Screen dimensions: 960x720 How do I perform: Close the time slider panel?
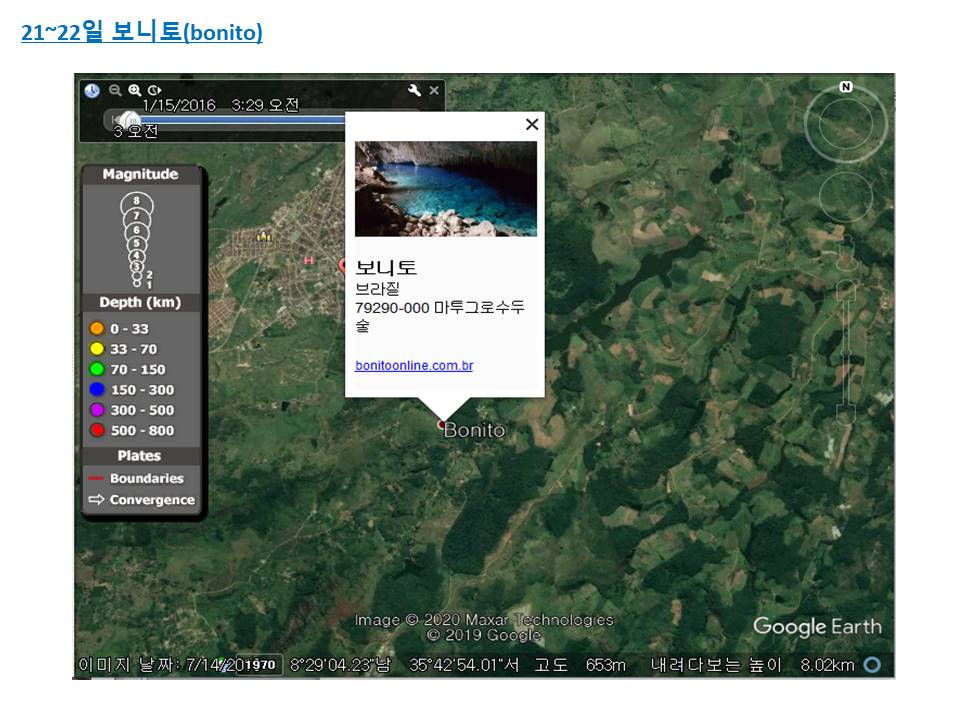coord(434,90)
